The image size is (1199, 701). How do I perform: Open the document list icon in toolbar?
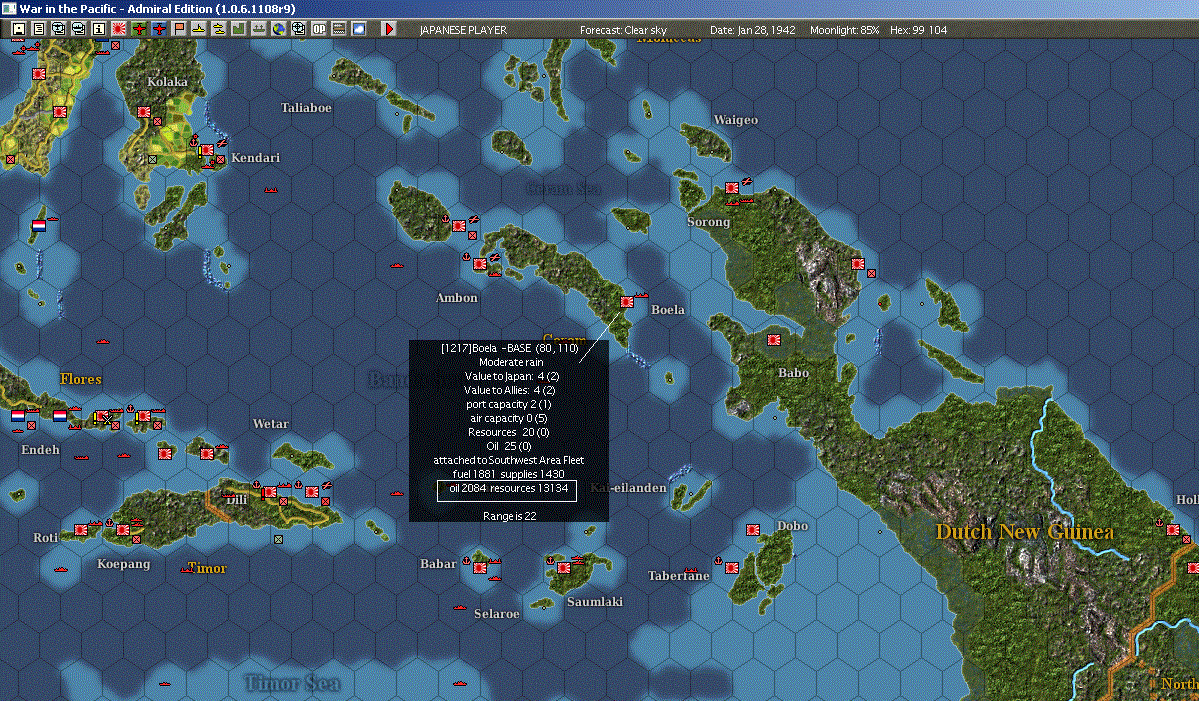pyautogui.click(x=38, y=29)
